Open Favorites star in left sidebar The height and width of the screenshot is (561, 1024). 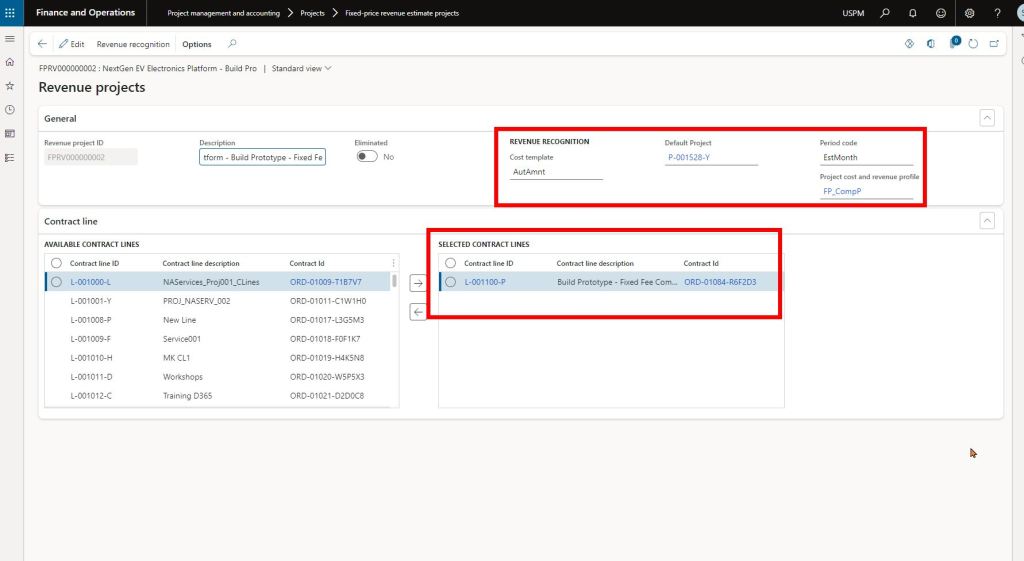click(10, 86)
